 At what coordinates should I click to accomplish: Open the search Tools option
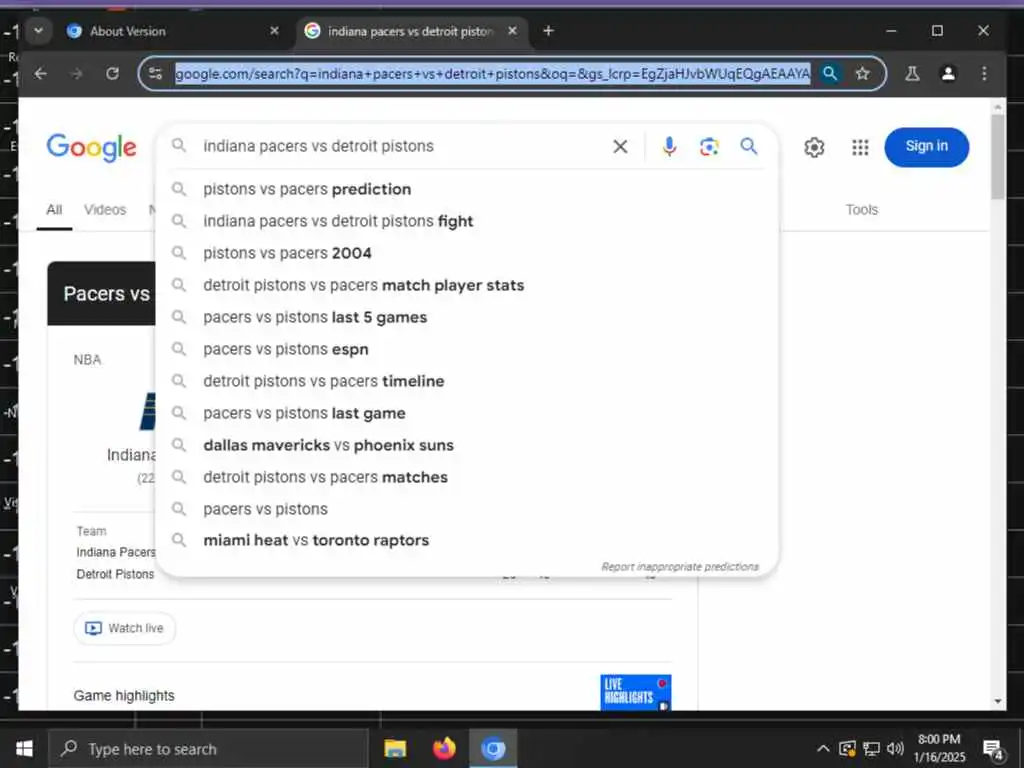coord(861,210)
